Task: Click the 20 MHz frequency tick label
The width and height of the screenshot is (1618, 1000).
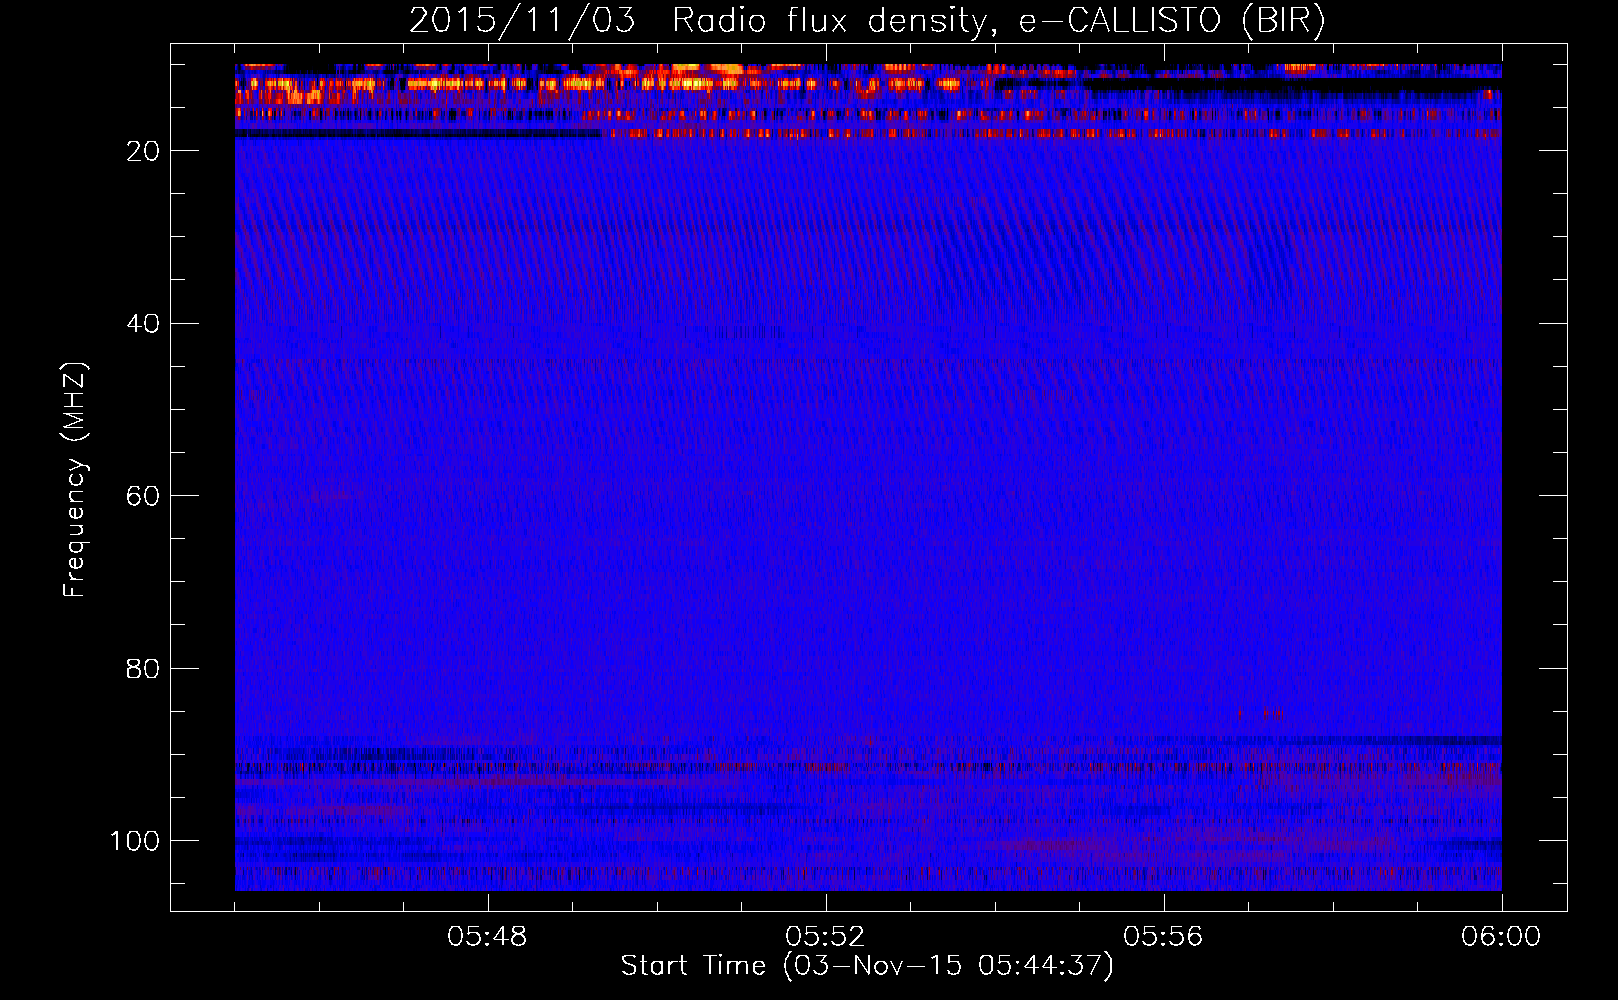Action: pyautogui.click(x=143, y=151)
